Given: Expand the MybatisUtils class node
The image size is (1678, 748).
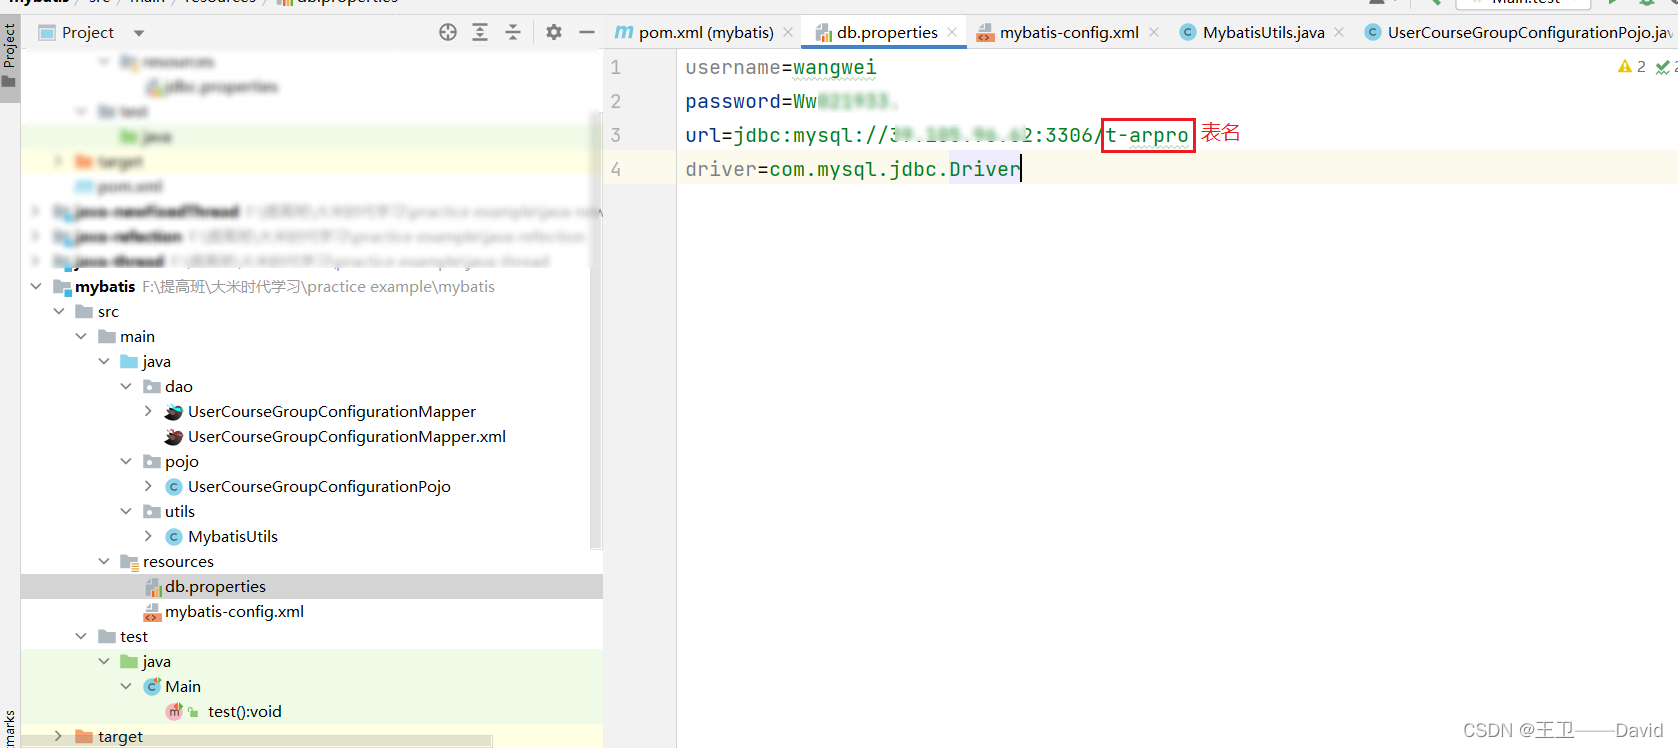Looking at the screenshot, I should (148, 536).
